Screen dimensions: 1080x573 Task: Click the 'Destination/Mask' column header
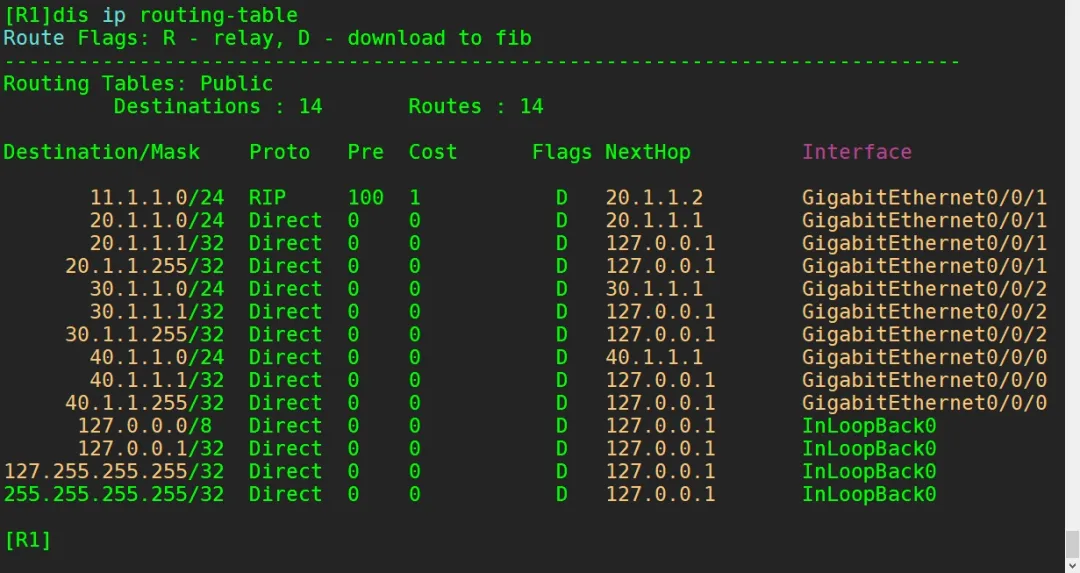[102, 152]
